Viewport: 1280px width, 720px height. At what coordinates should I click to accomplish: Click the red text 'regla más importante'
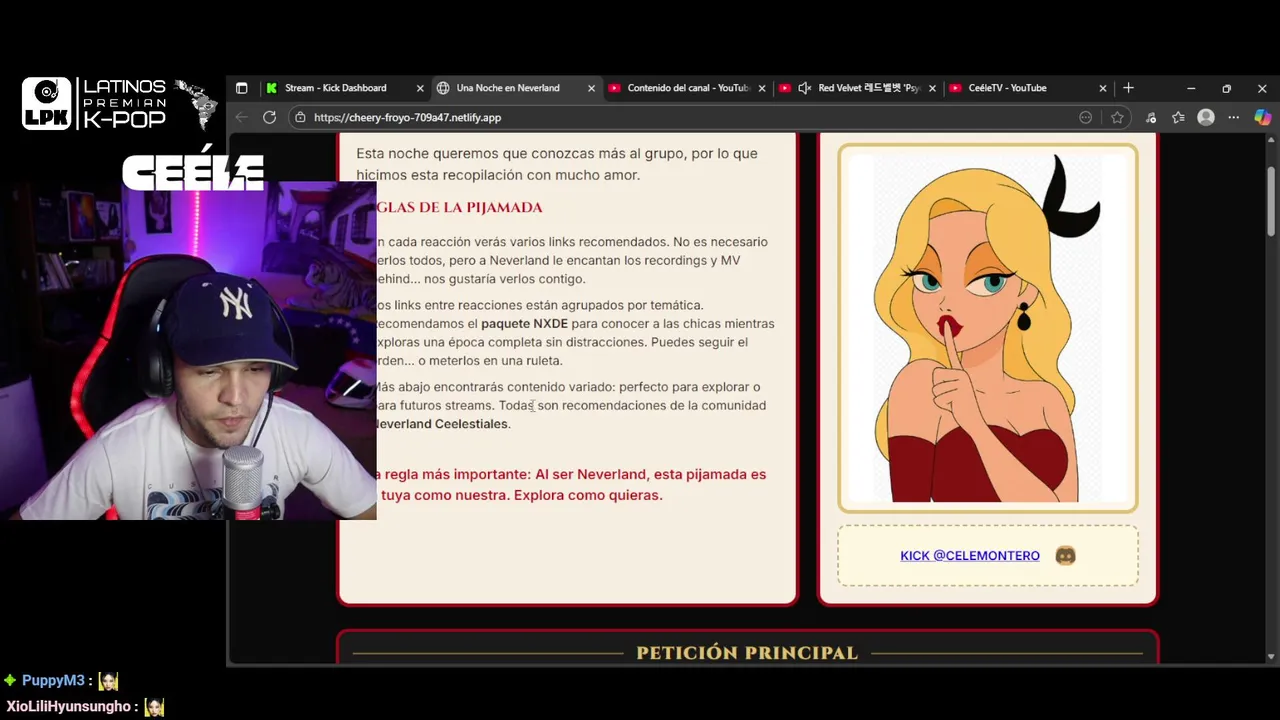(x=457, y=474)
